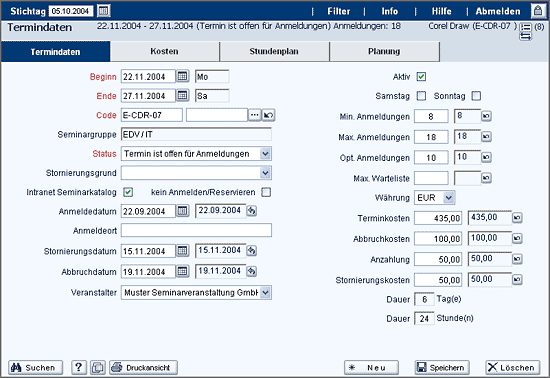Check kein Anmelden/Reservieren box
The width and height of the screenshot is (550, 378).
(x=266, y=192)
